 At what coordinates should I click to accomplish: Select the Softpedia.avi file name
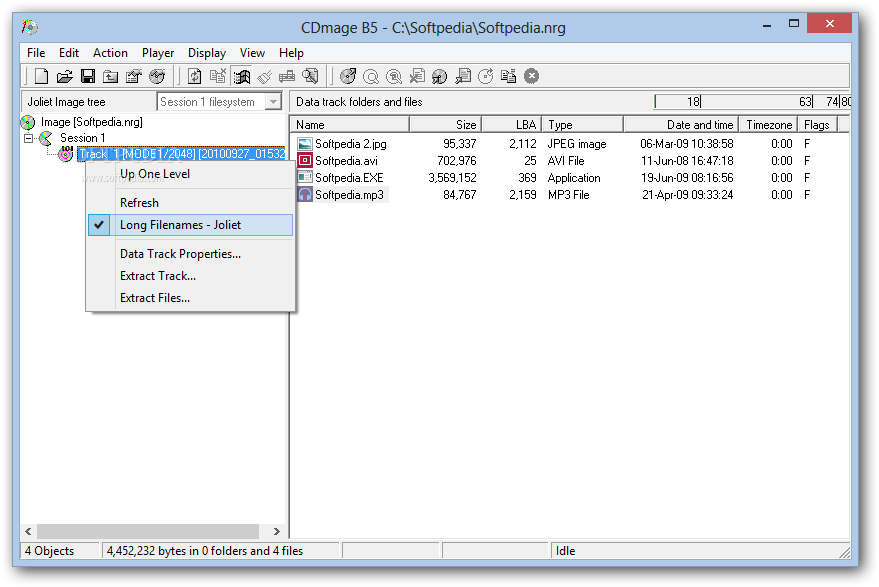(346, 161)
